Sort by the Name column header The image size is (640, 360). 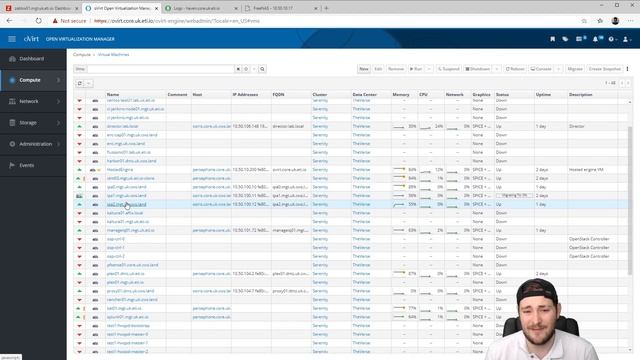(113, 94)
